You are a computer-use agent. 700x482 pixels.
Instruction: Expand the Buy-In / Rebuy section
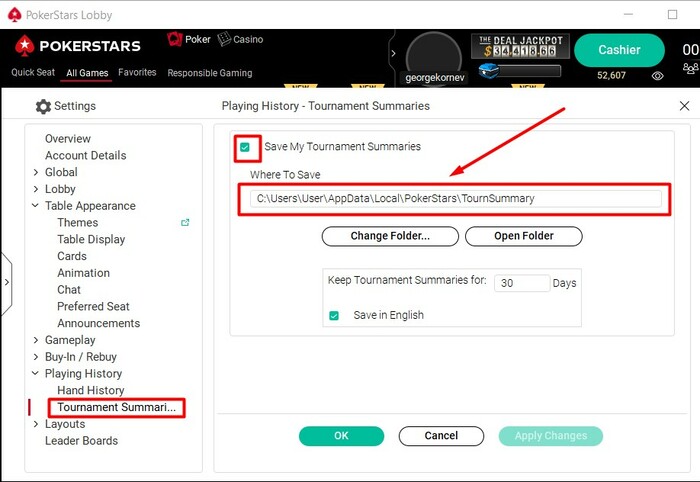[36, 357]
